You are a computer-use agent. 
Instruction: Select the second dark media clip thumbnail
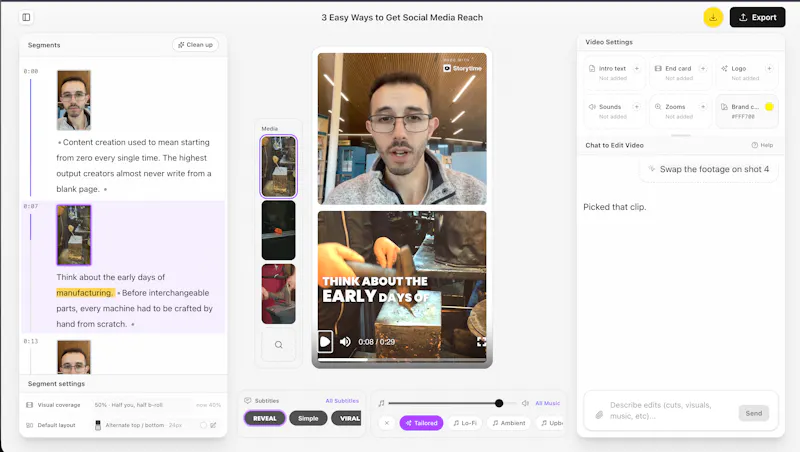279,230
